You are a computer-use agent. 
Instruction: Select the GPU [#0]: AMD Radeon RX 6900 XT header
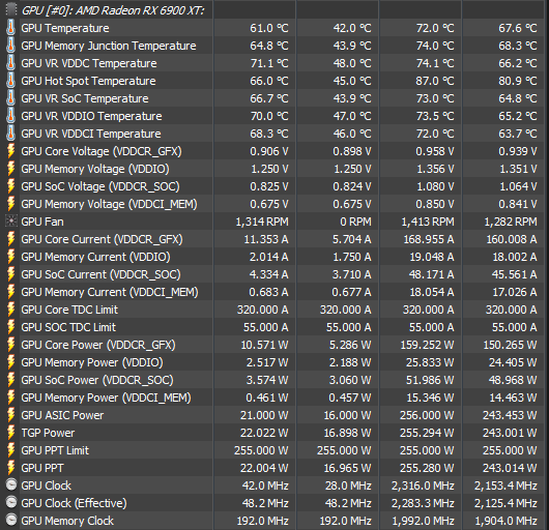(x=113, y=10)
